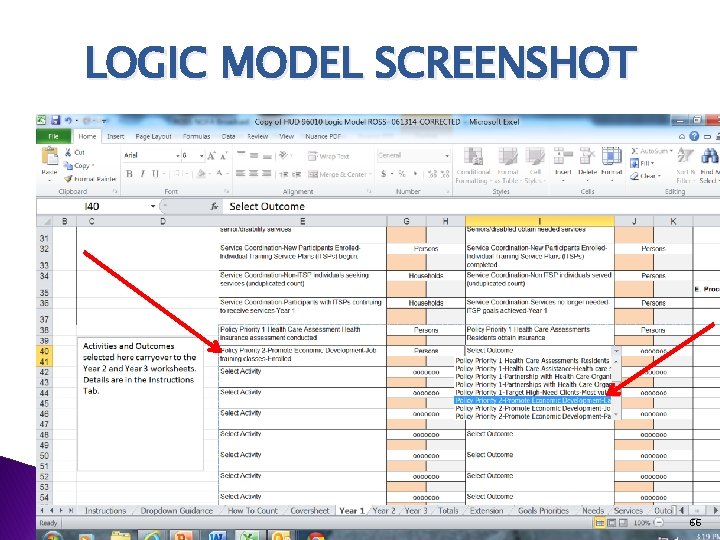Open the Instructions worksheet tab

click(x=106, y=510)
